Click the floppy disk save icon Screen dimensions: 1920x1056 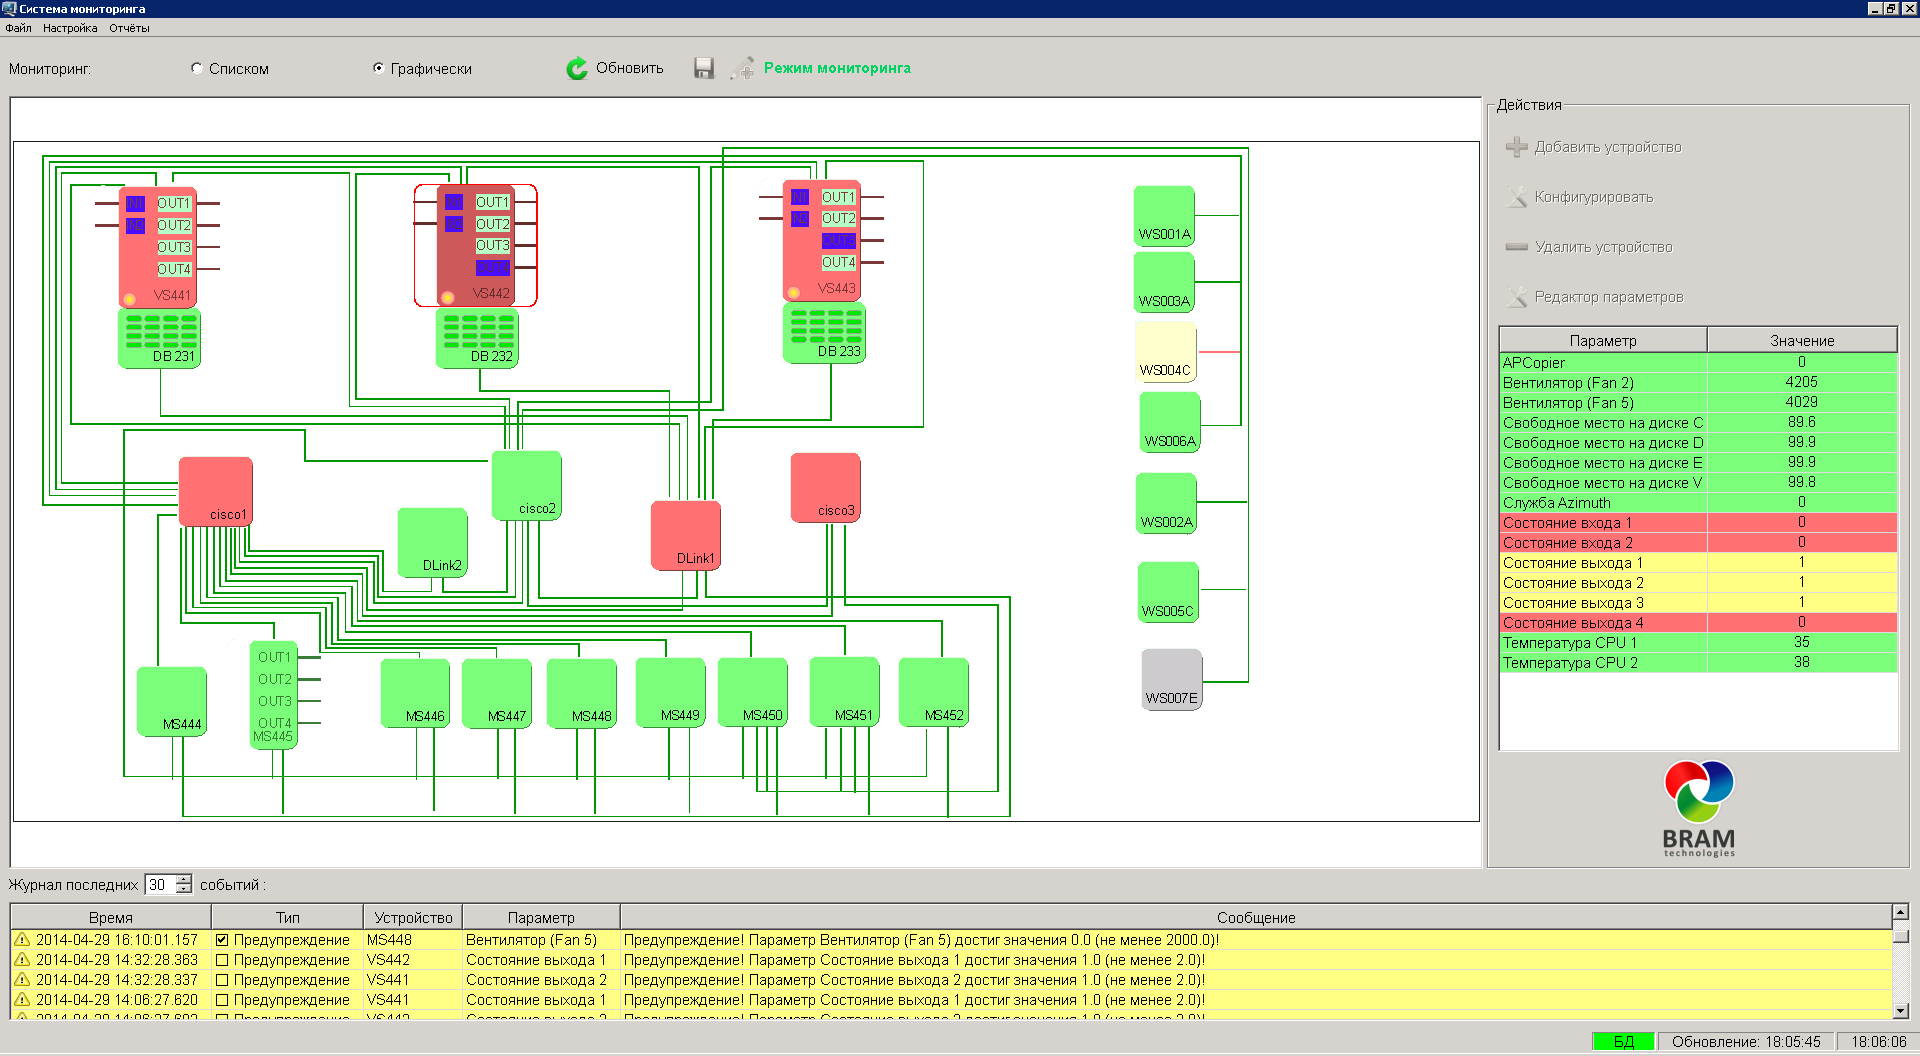click(x=704, y=68)
